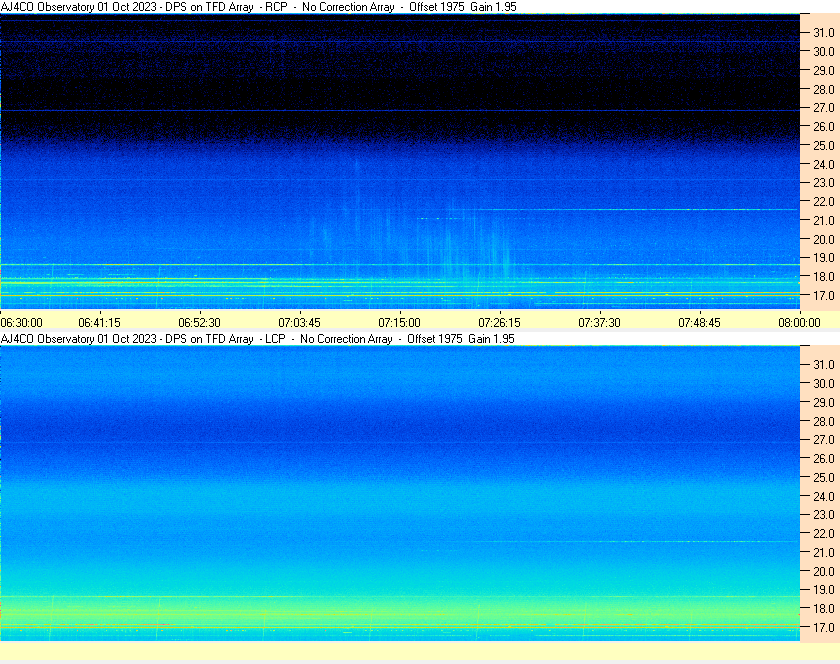Screen dimensions: 840x664
Task: Pick the 21.0 frequency label on LCP axis
Action: [x=824, y=552]
